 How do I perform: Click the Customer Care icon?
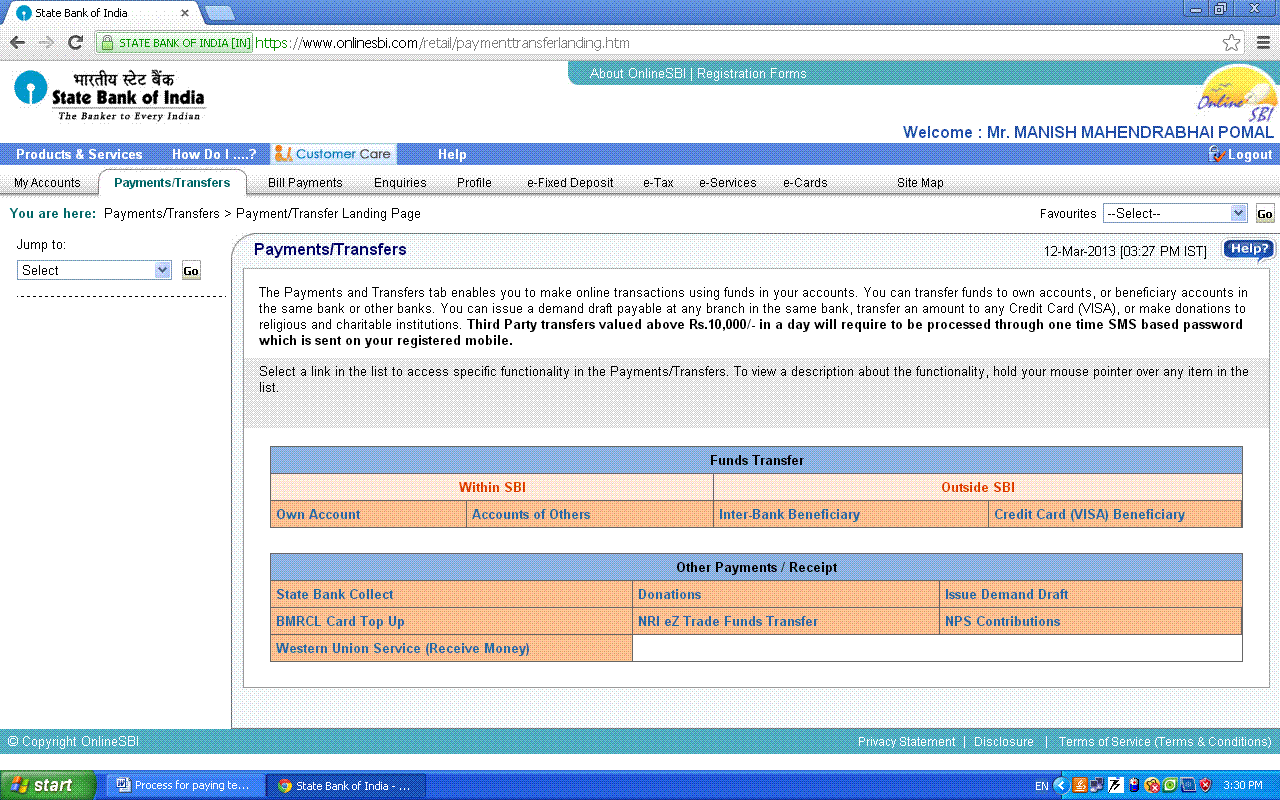coord(284,154)
